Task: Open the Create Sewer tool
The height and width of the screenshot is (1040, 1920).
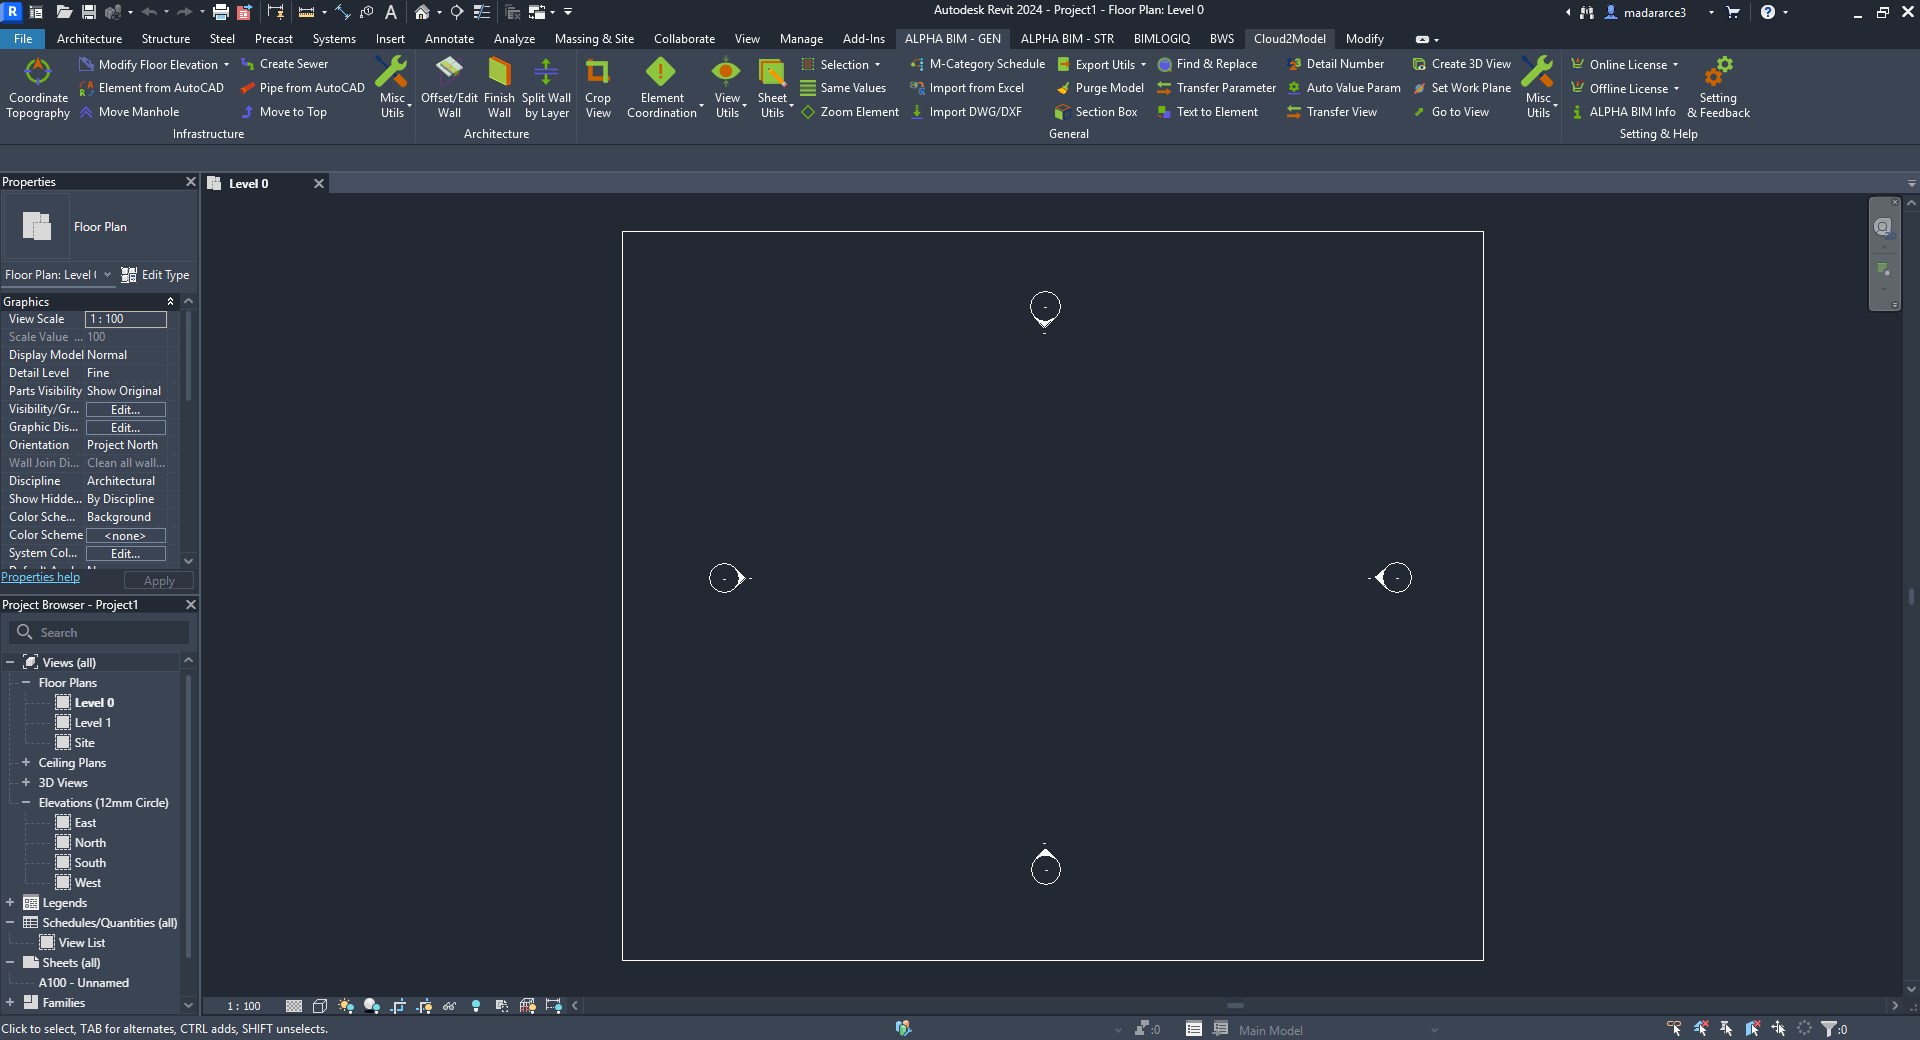Action: [x=284, y=64]
